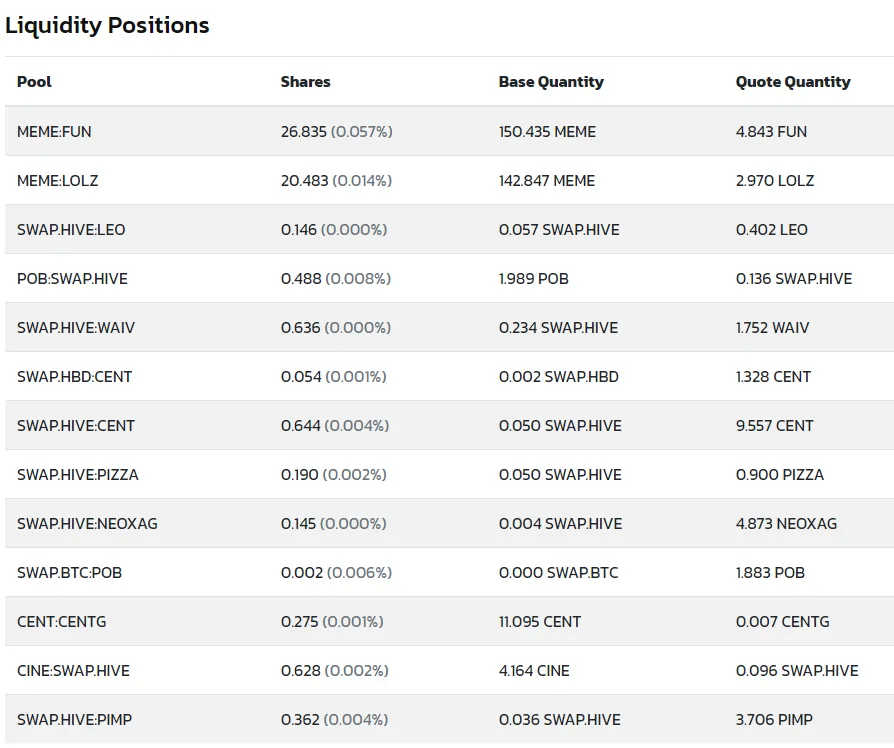Viewport: 894px width, 748px height.
Task: Open the CENT:CENTG pool entry
Action: [62, 622]
